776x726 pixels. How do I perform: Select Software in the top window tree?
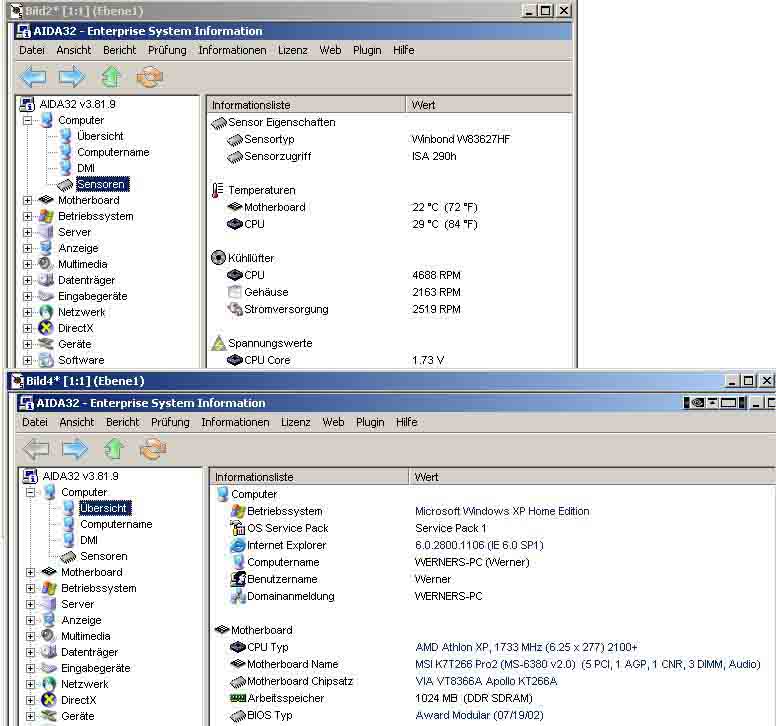coord(81,360)
